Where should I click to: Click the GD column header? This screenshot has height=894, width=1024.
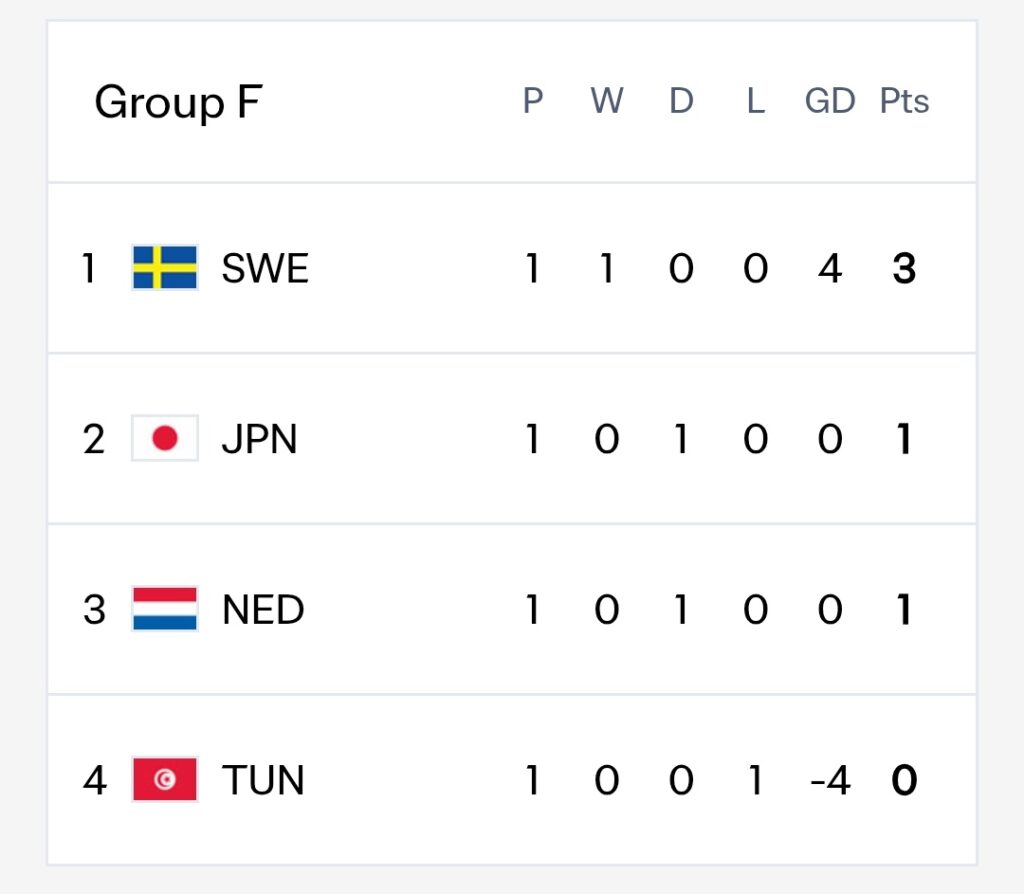(830, 101)
